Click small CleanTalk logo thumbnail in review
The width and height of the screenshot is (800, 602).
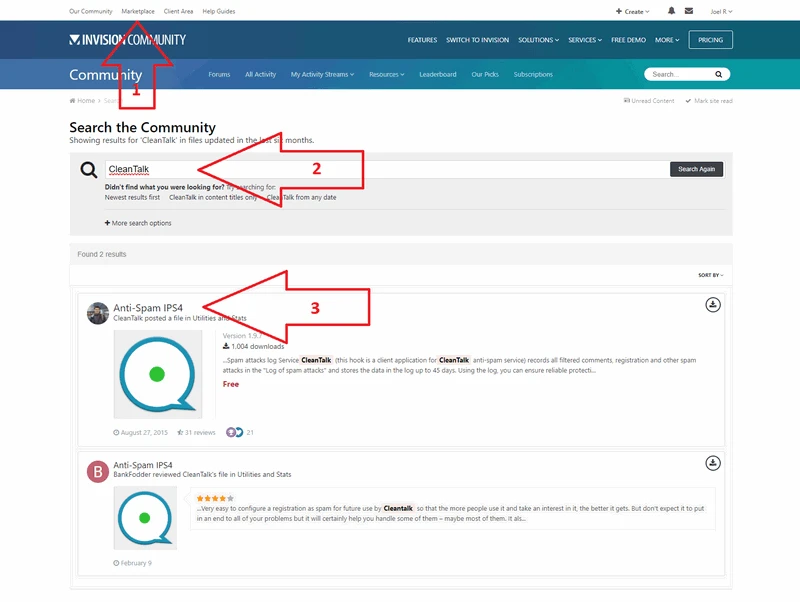145,518
